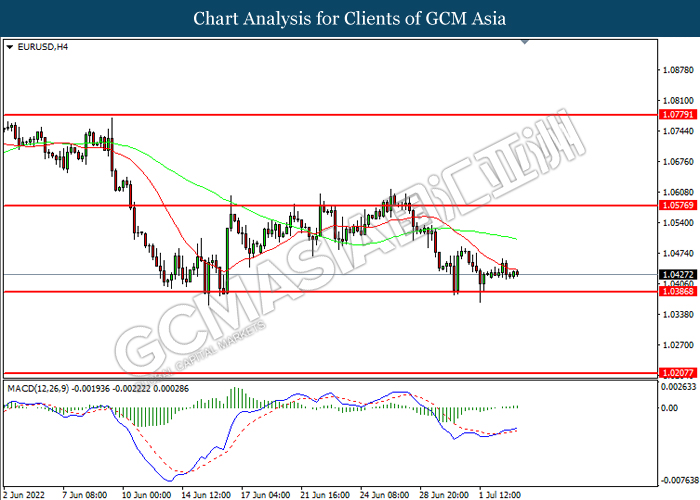This screenshot has width=700, height=500.
Task: Click the 1 Jul 12:00 time label
Action: pos(500,495)
